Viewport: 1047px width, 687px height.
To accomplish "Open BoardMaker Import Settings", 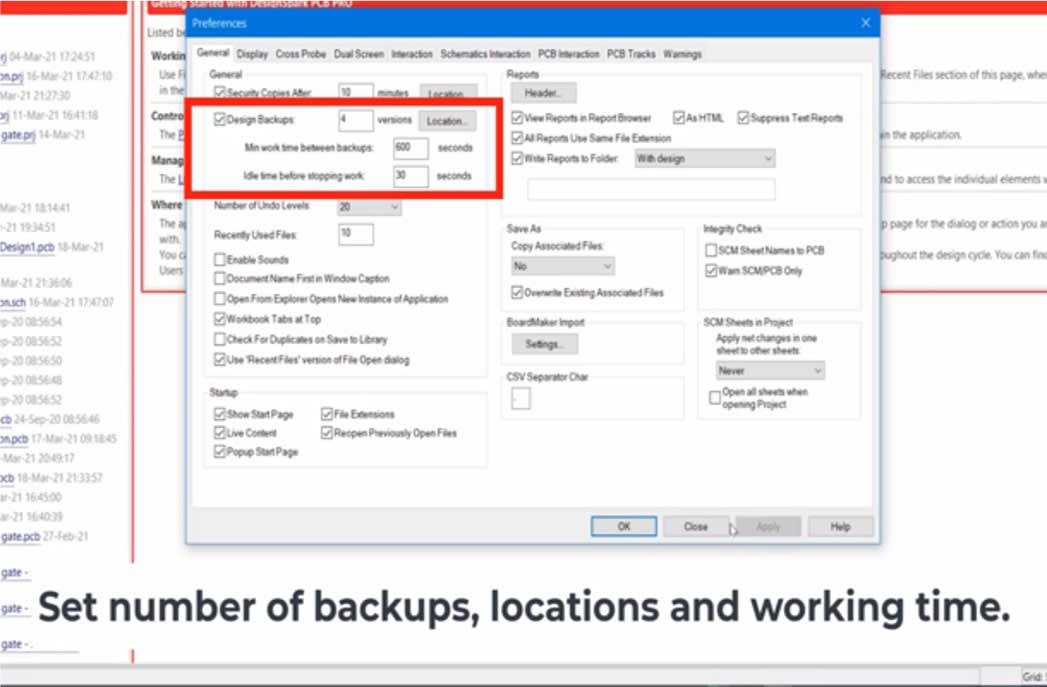I will click(x=544, y=344).
